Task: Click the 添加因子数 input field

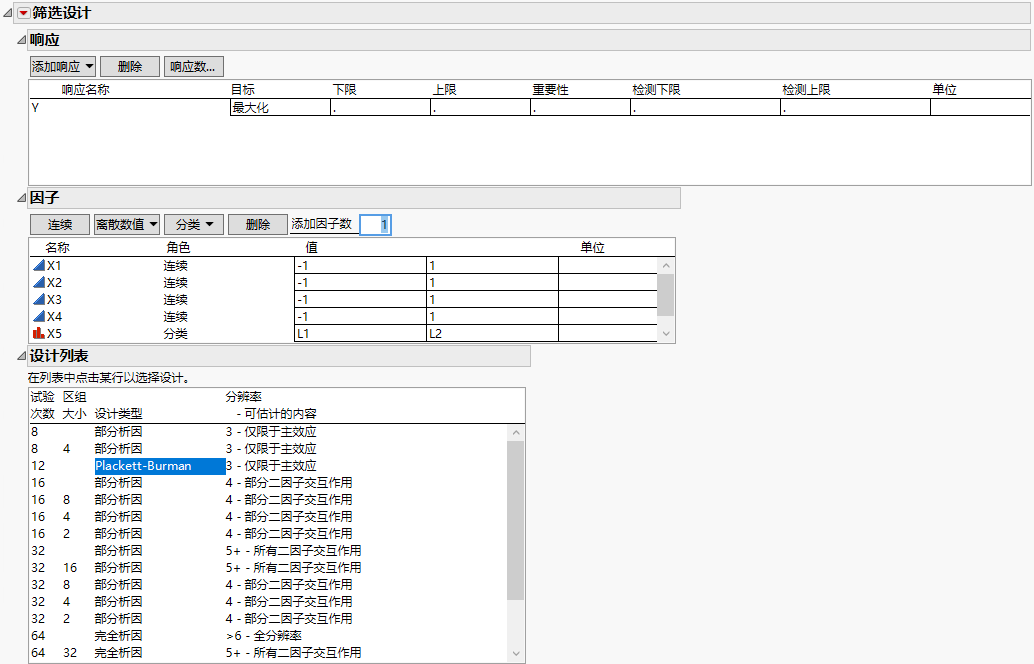Action: click(375, 225)
